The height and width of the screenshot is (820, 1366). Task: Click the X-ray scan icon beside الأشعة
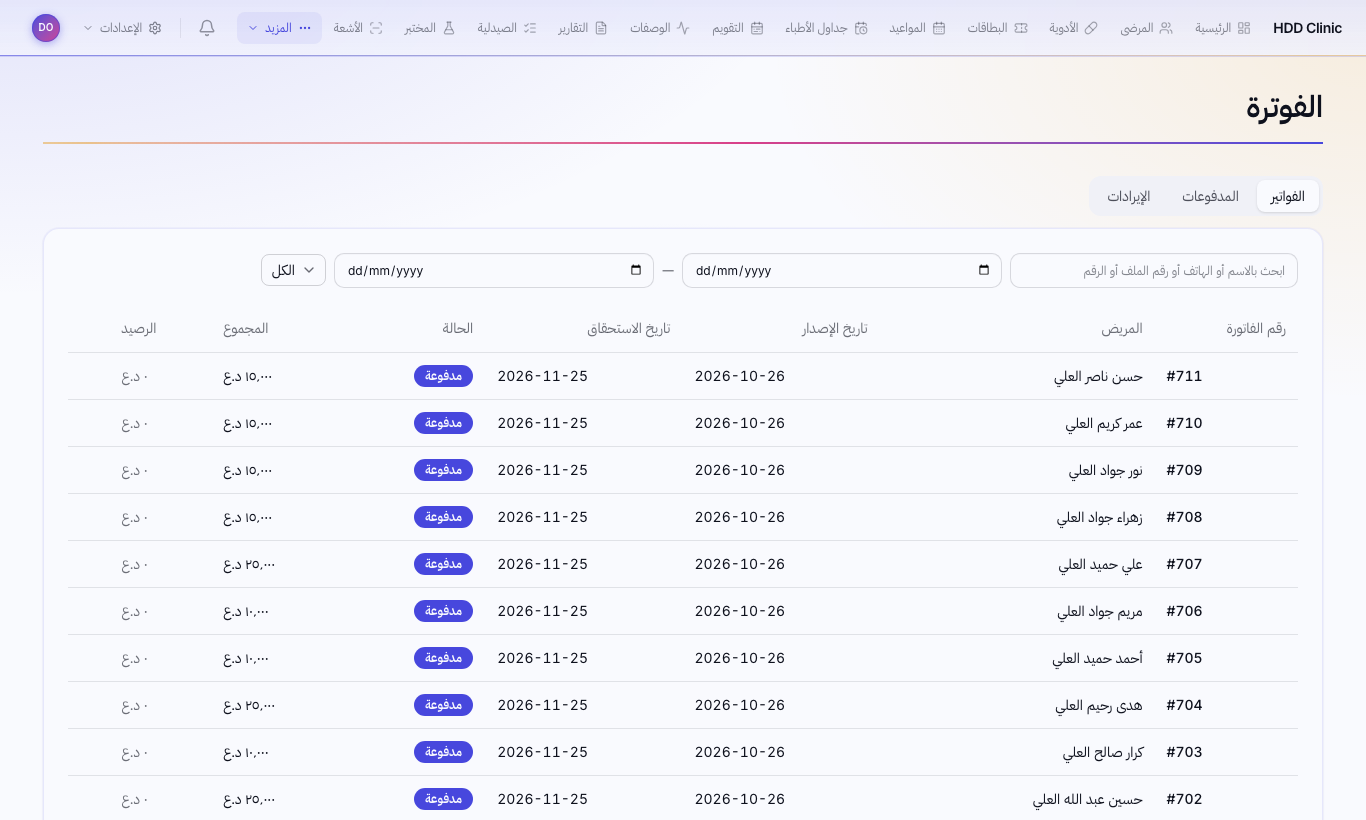click(376, 28)
